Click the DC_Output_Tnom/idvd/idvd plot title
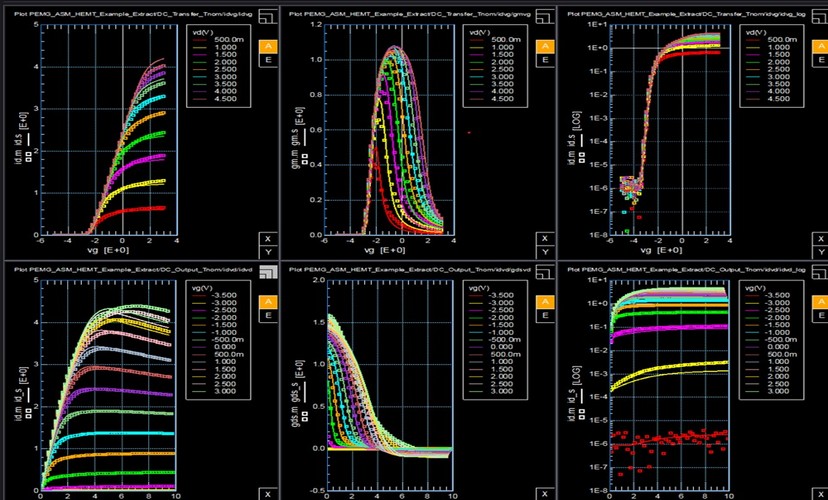Viewport: 828px width, 500px height. click(134, 269)
